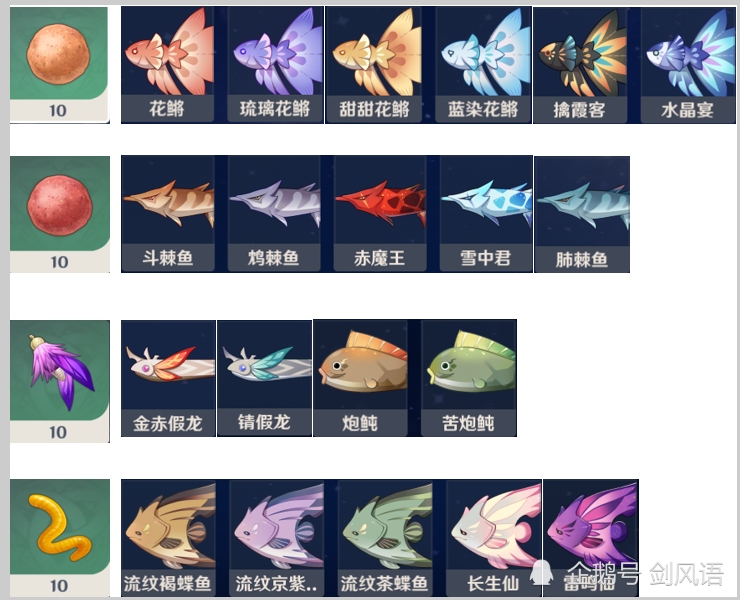Click the 斗棘鱼 fish card
Screen dimensions: 740x600
(x=168, y=214)
